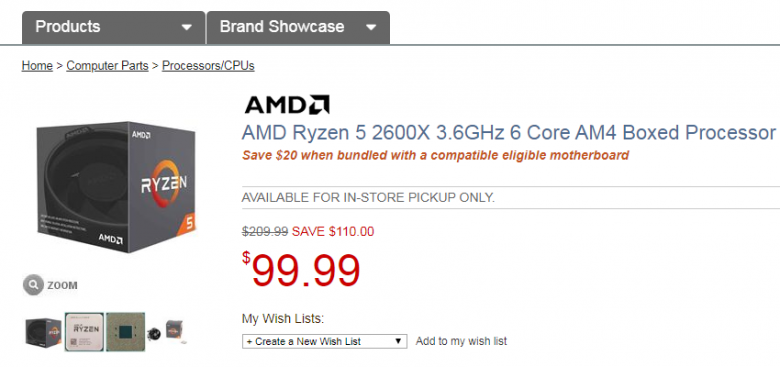The image size is (780, 367).
Task: Click the Save $20 bundle offer text
Action: click(435, 155)
